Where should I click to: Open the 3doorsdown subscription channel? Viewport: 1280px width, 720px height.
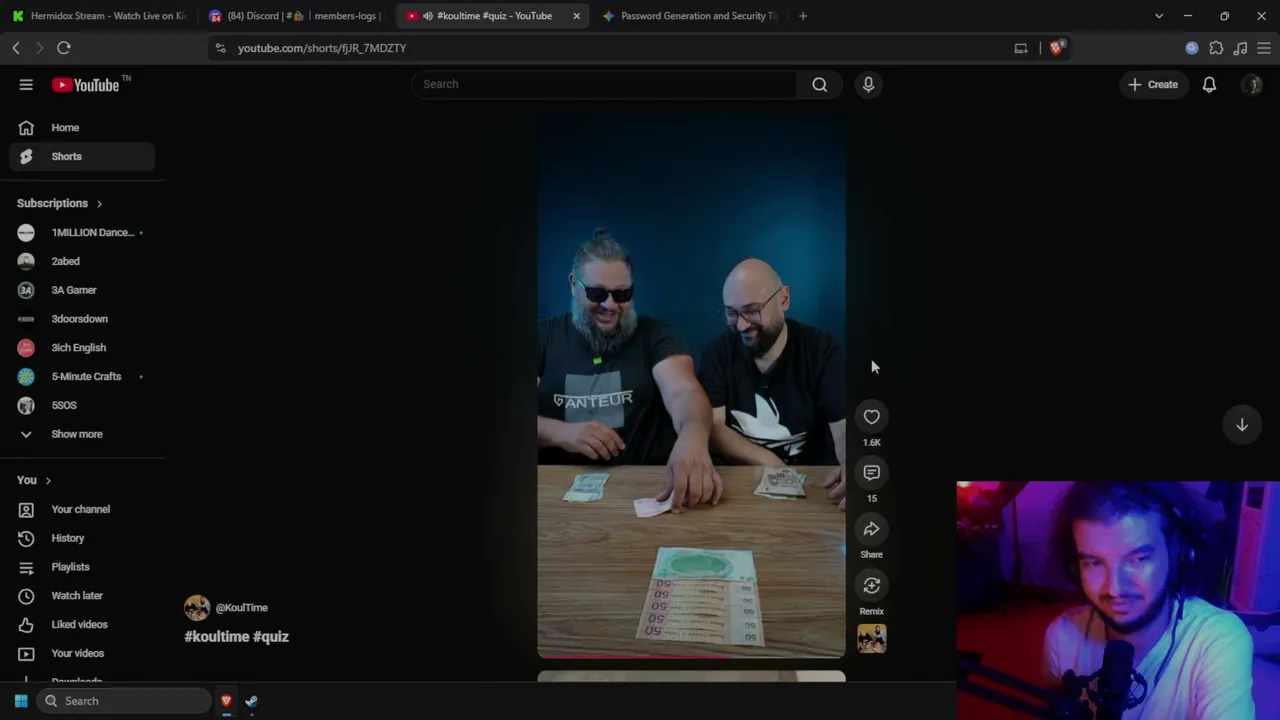[82, 319]
